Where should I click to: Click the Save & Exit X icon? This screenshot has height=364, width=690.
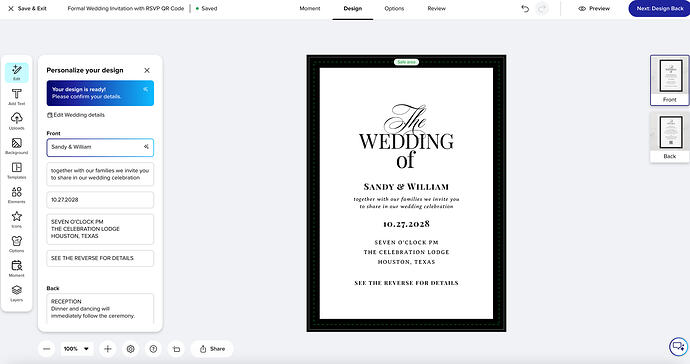point(11,8)
